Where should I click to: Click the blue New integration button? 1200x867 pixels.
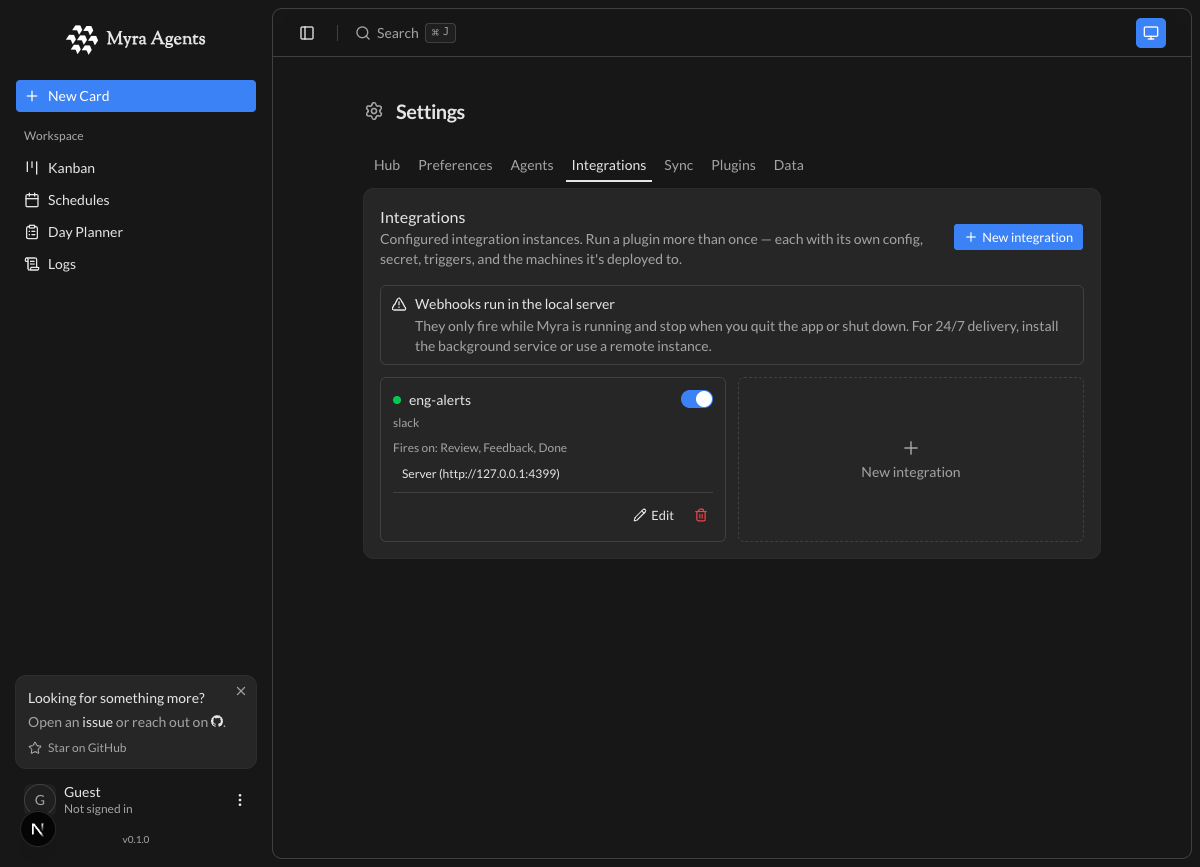tap(1018, 237)
